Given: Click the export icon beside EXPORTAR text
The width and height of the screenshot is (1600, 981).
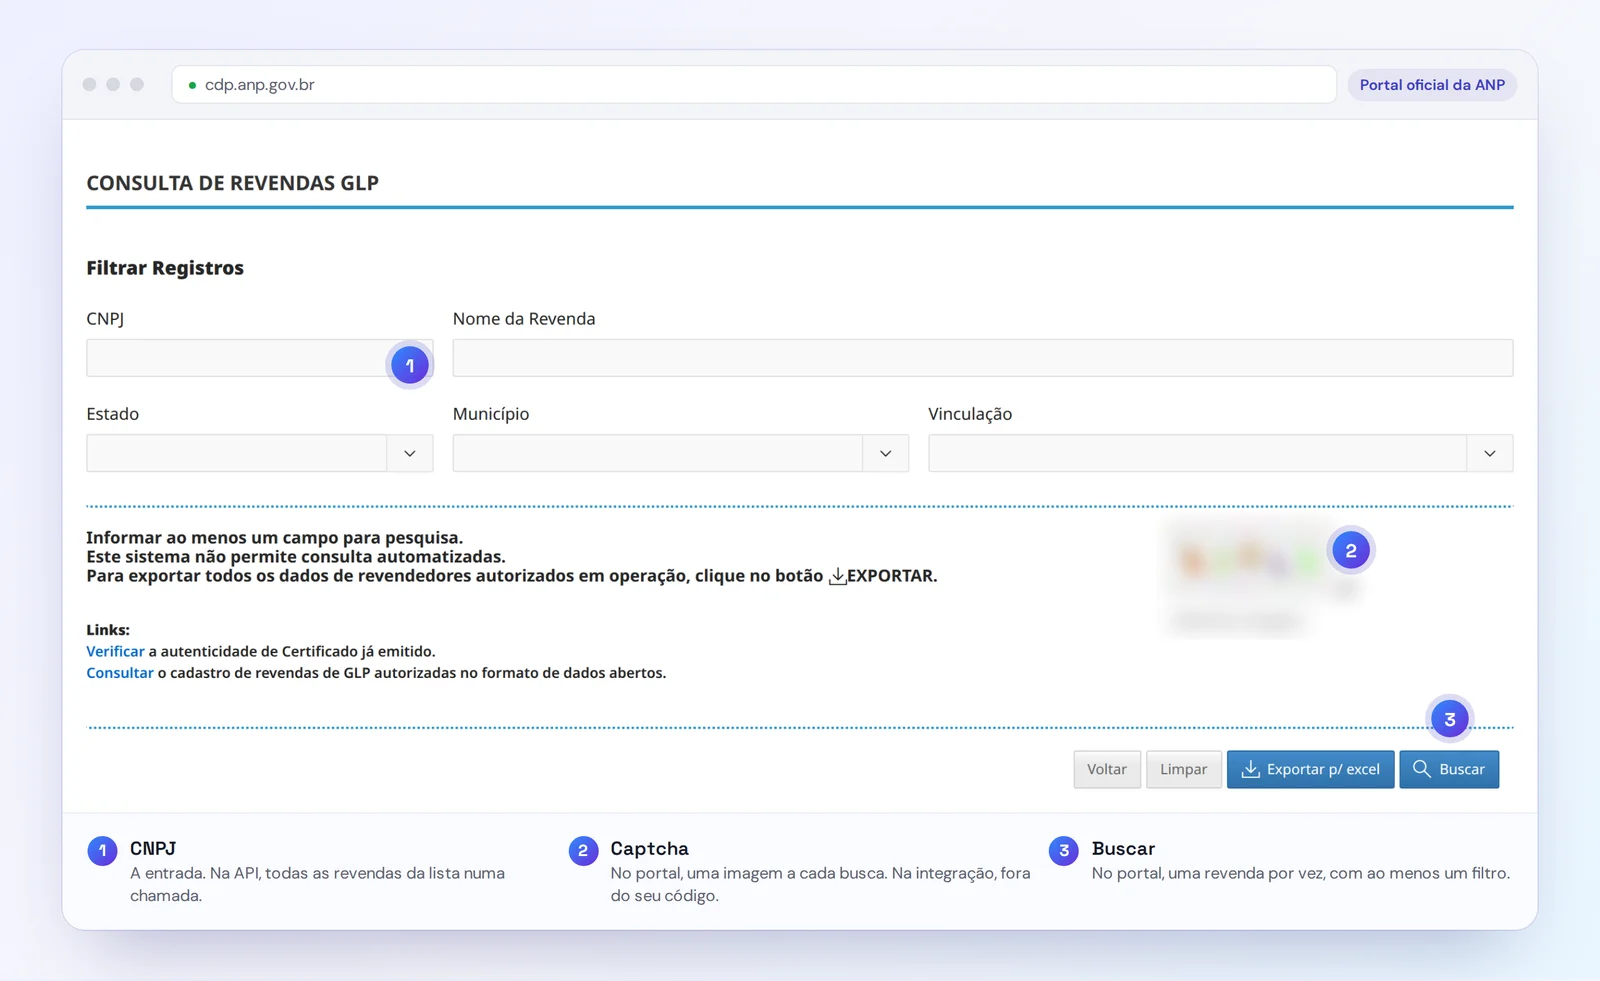Looking at the screenshot, I should (837, 576).
